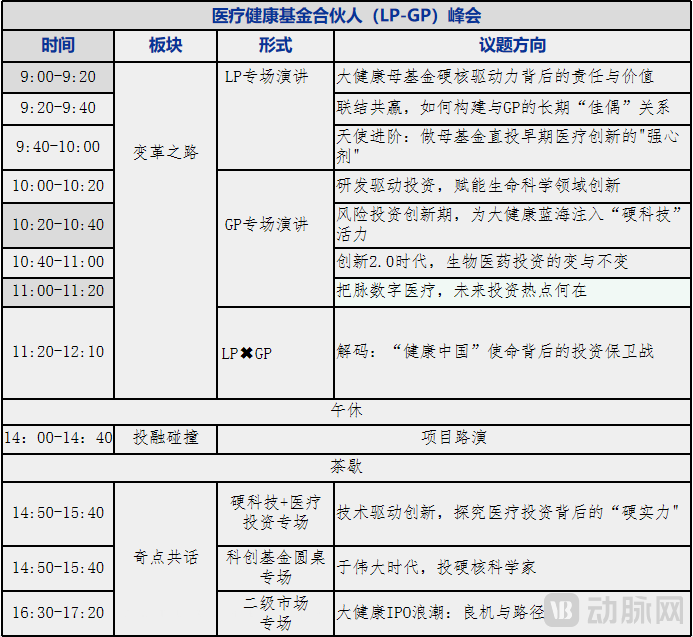Select the 午休 break row
Viewport: 693px width, 637px height.
pos(346,411)
